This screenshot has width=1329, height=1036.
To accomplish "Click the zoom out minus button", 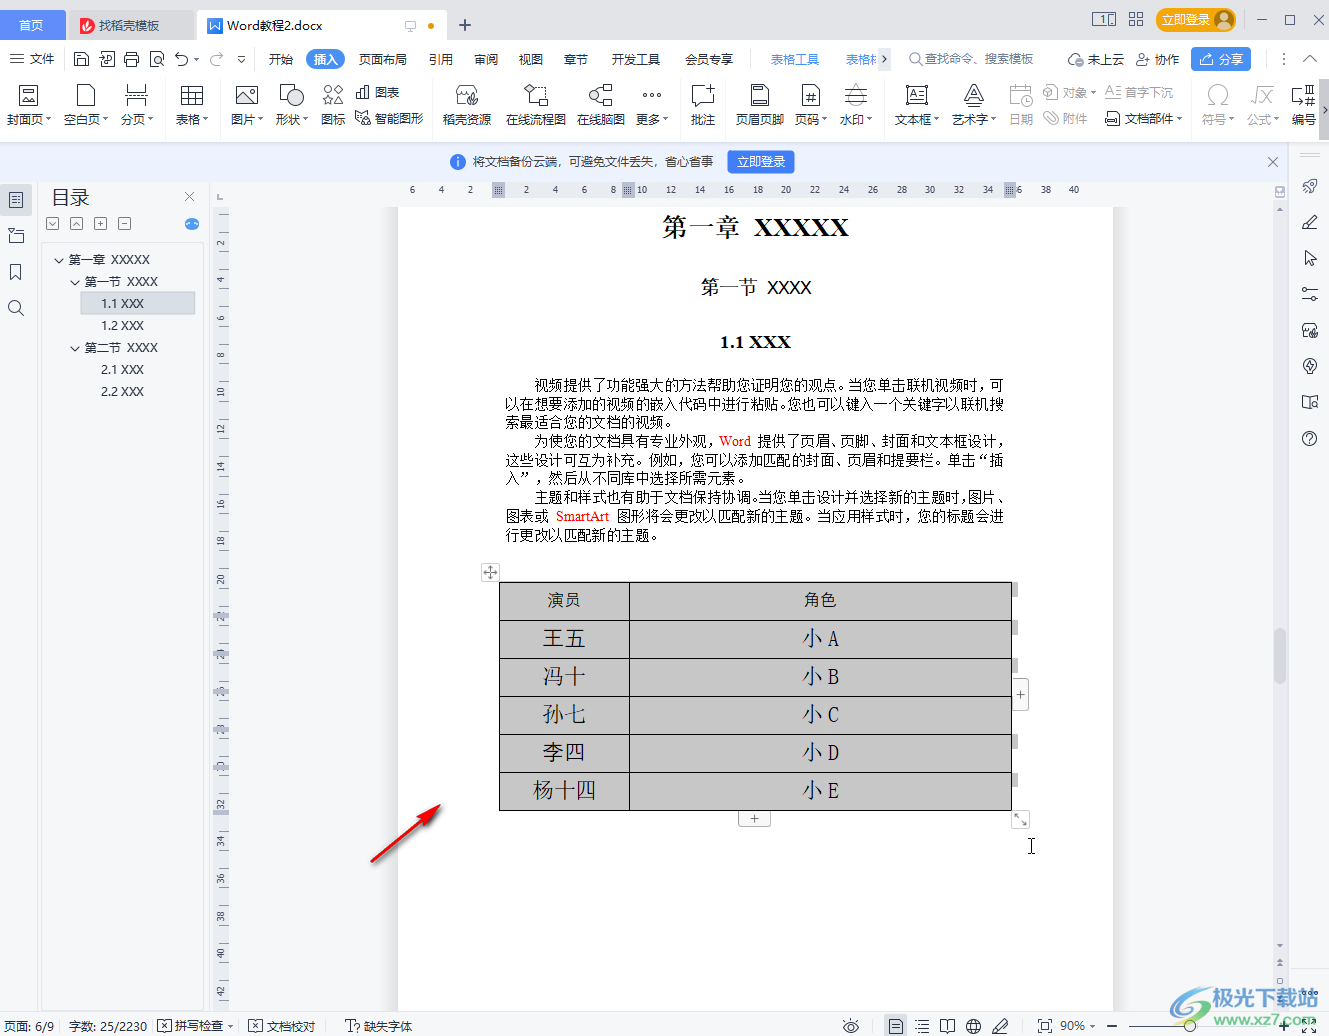I will [x=1112, y=1026].
